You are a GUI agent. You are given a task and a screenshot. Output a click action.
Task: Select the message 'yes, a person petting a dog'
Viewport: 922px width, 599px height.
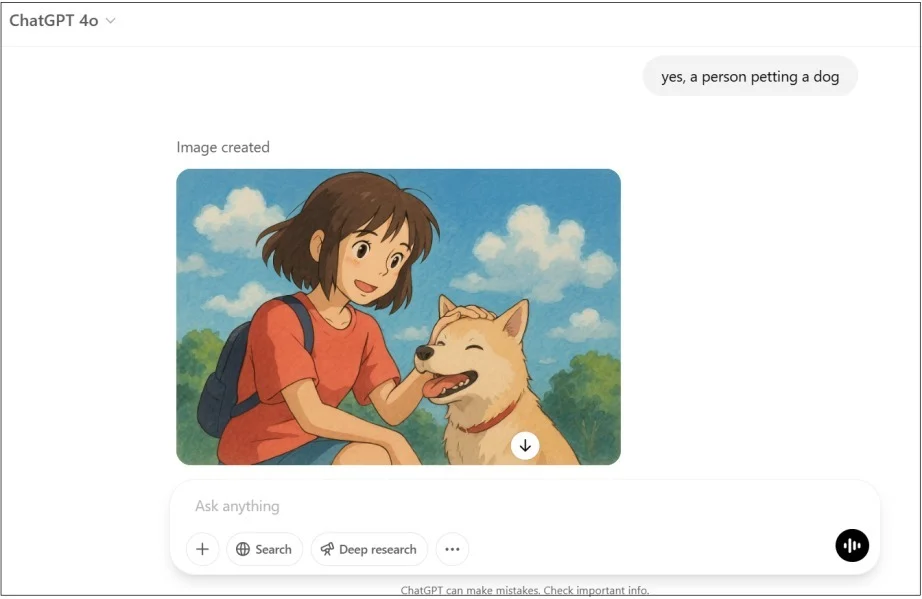tap(749, 77)
